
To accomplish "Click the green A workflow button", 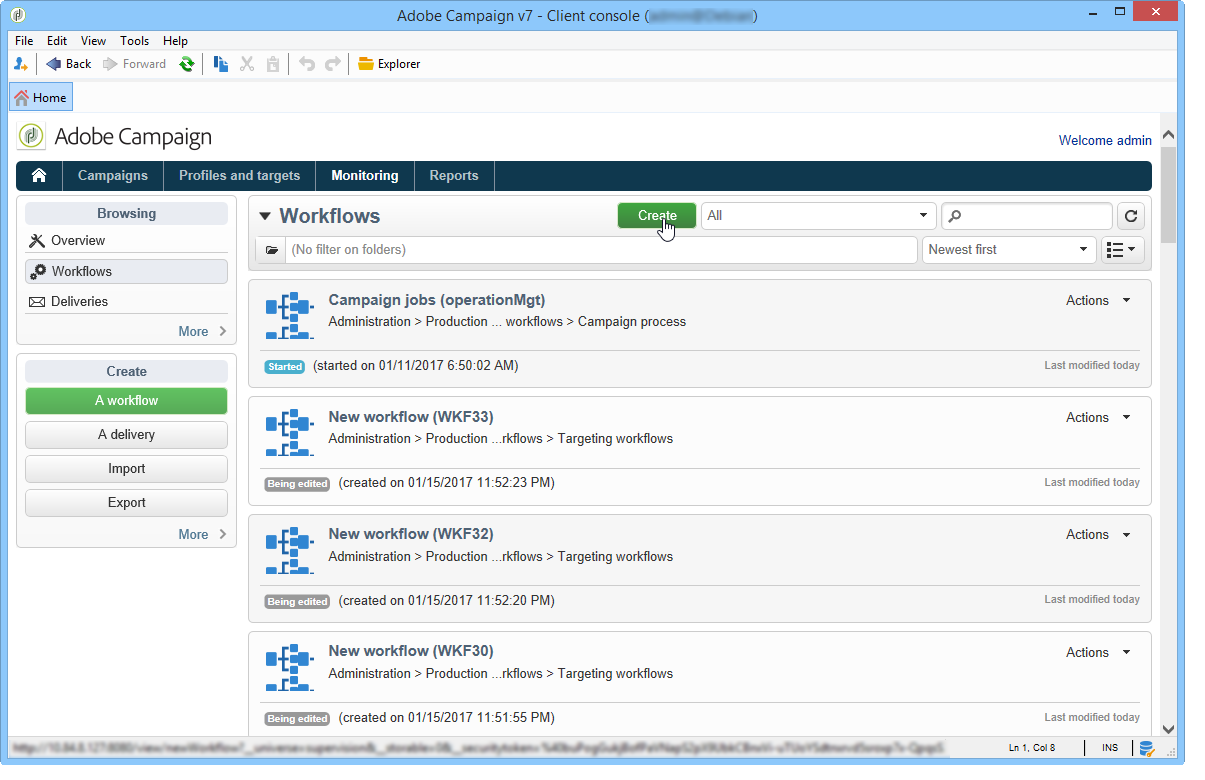I will (126, 401).
